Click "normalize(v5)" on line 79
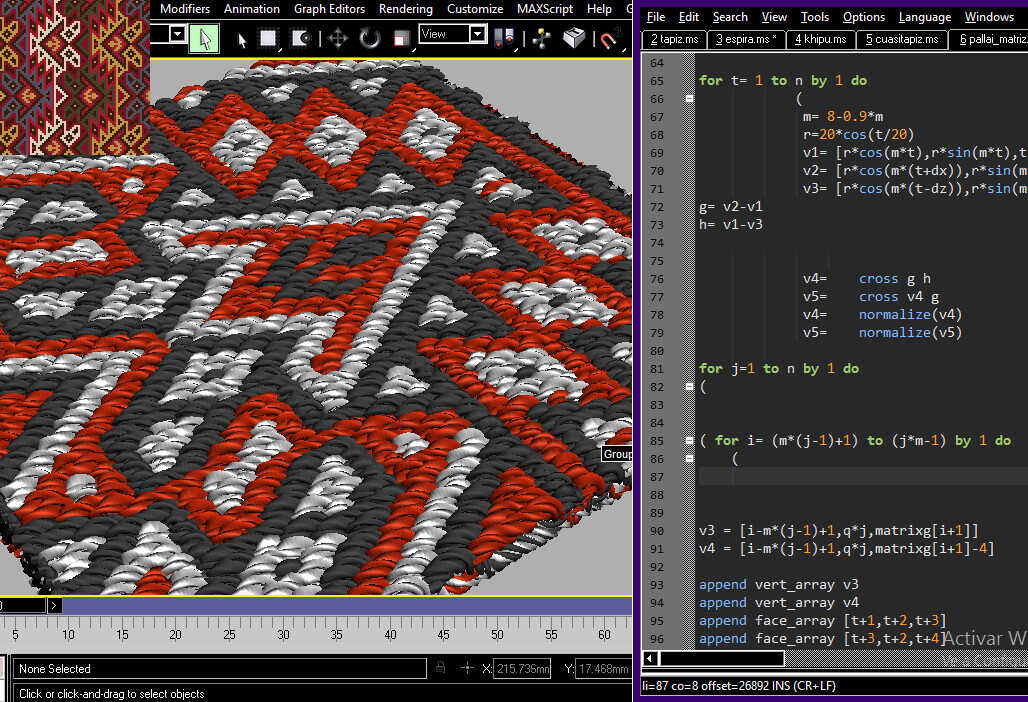This screenshot has height=702, width=1028. pos(911,332)
